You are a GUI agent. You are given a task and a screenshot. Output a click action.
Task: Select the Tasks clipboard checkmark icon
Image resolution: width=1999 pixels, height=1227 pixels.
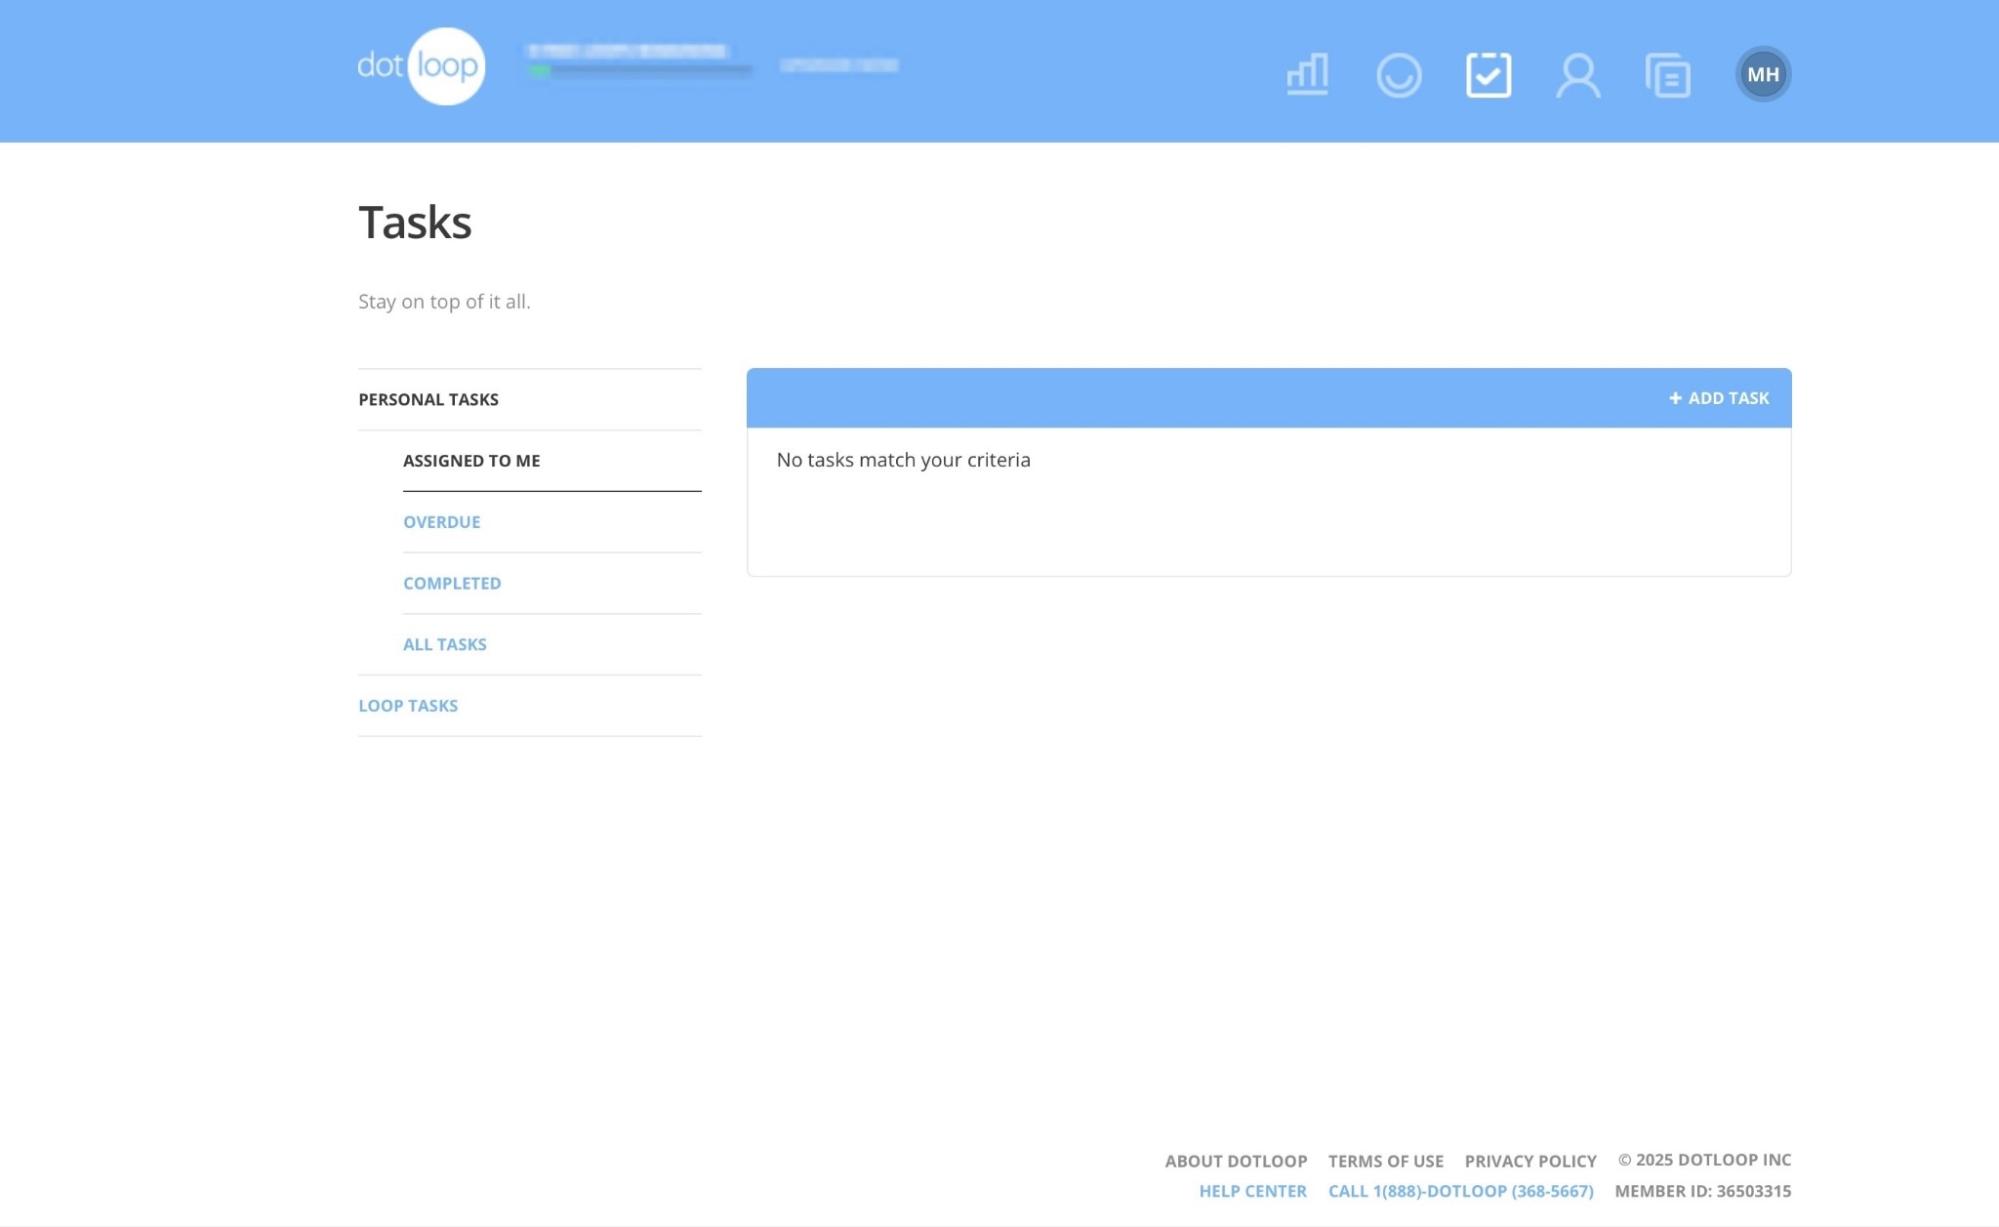(x=1488, y=74)
